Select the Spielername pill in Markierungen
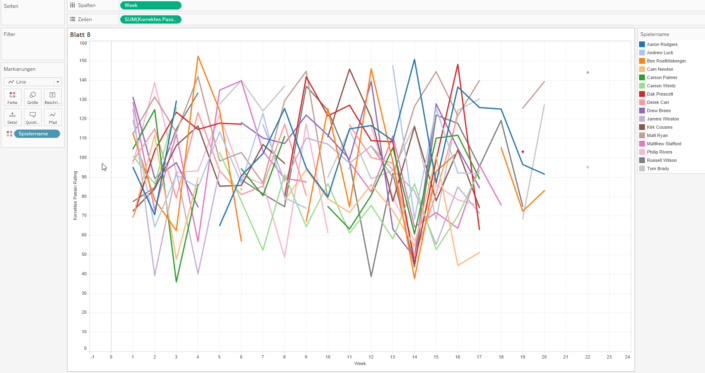705x373 pixels. pyautogui.click(x=37, y=134)
